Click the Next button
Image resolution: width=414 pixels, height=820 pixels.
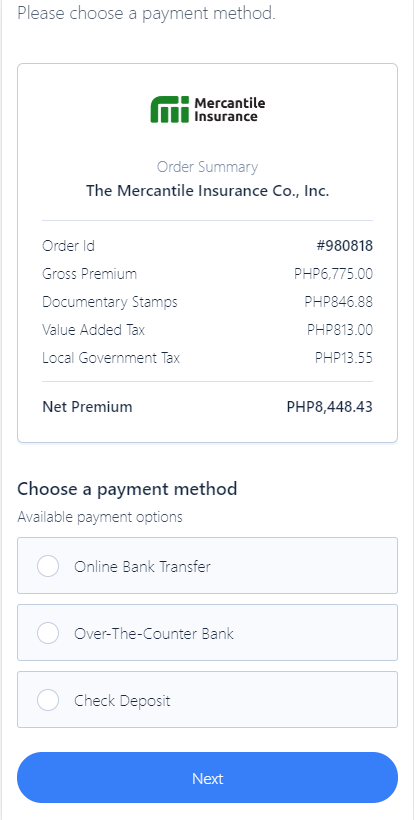pyautogui.click(x=208, y=778)
